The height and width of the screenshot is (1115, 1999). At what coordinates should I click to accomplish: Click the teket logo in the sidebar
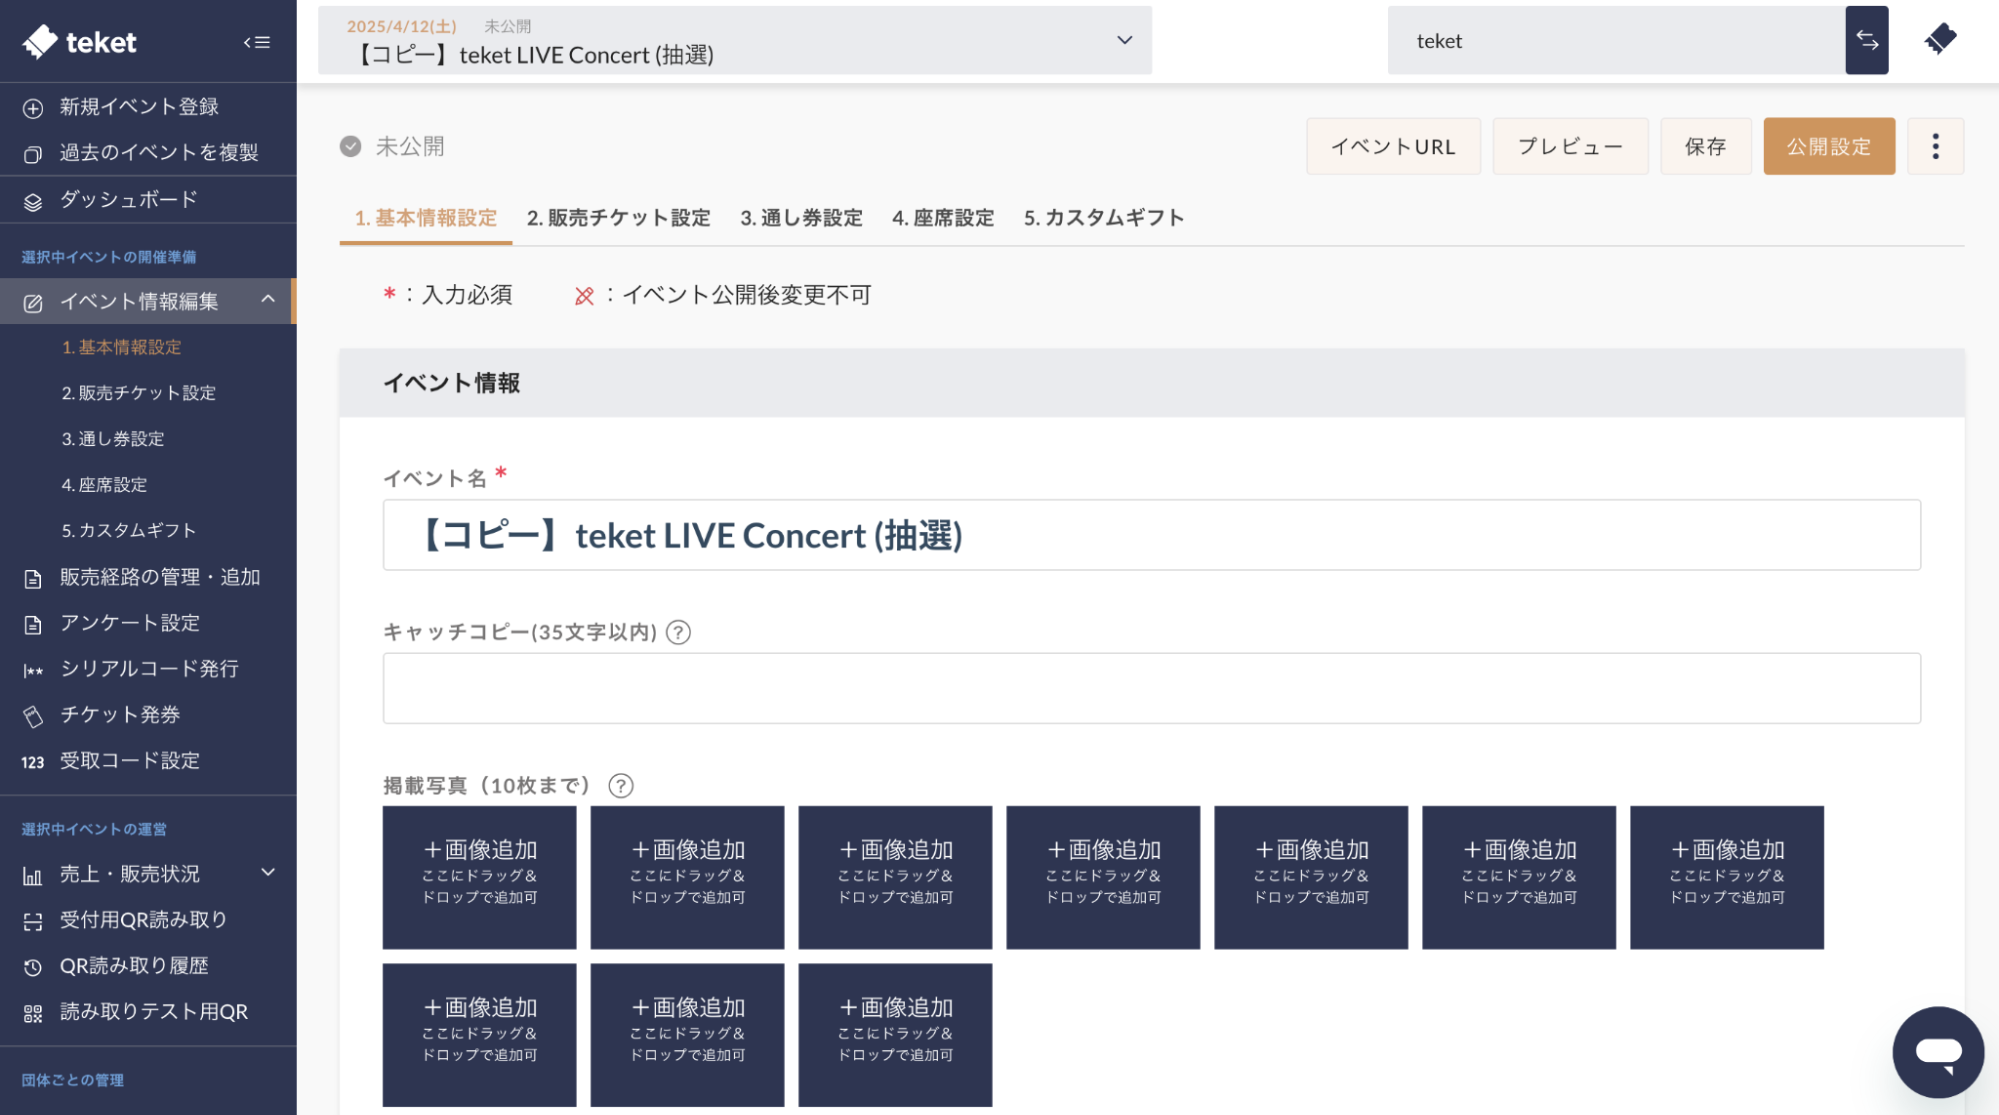point(80,41)
